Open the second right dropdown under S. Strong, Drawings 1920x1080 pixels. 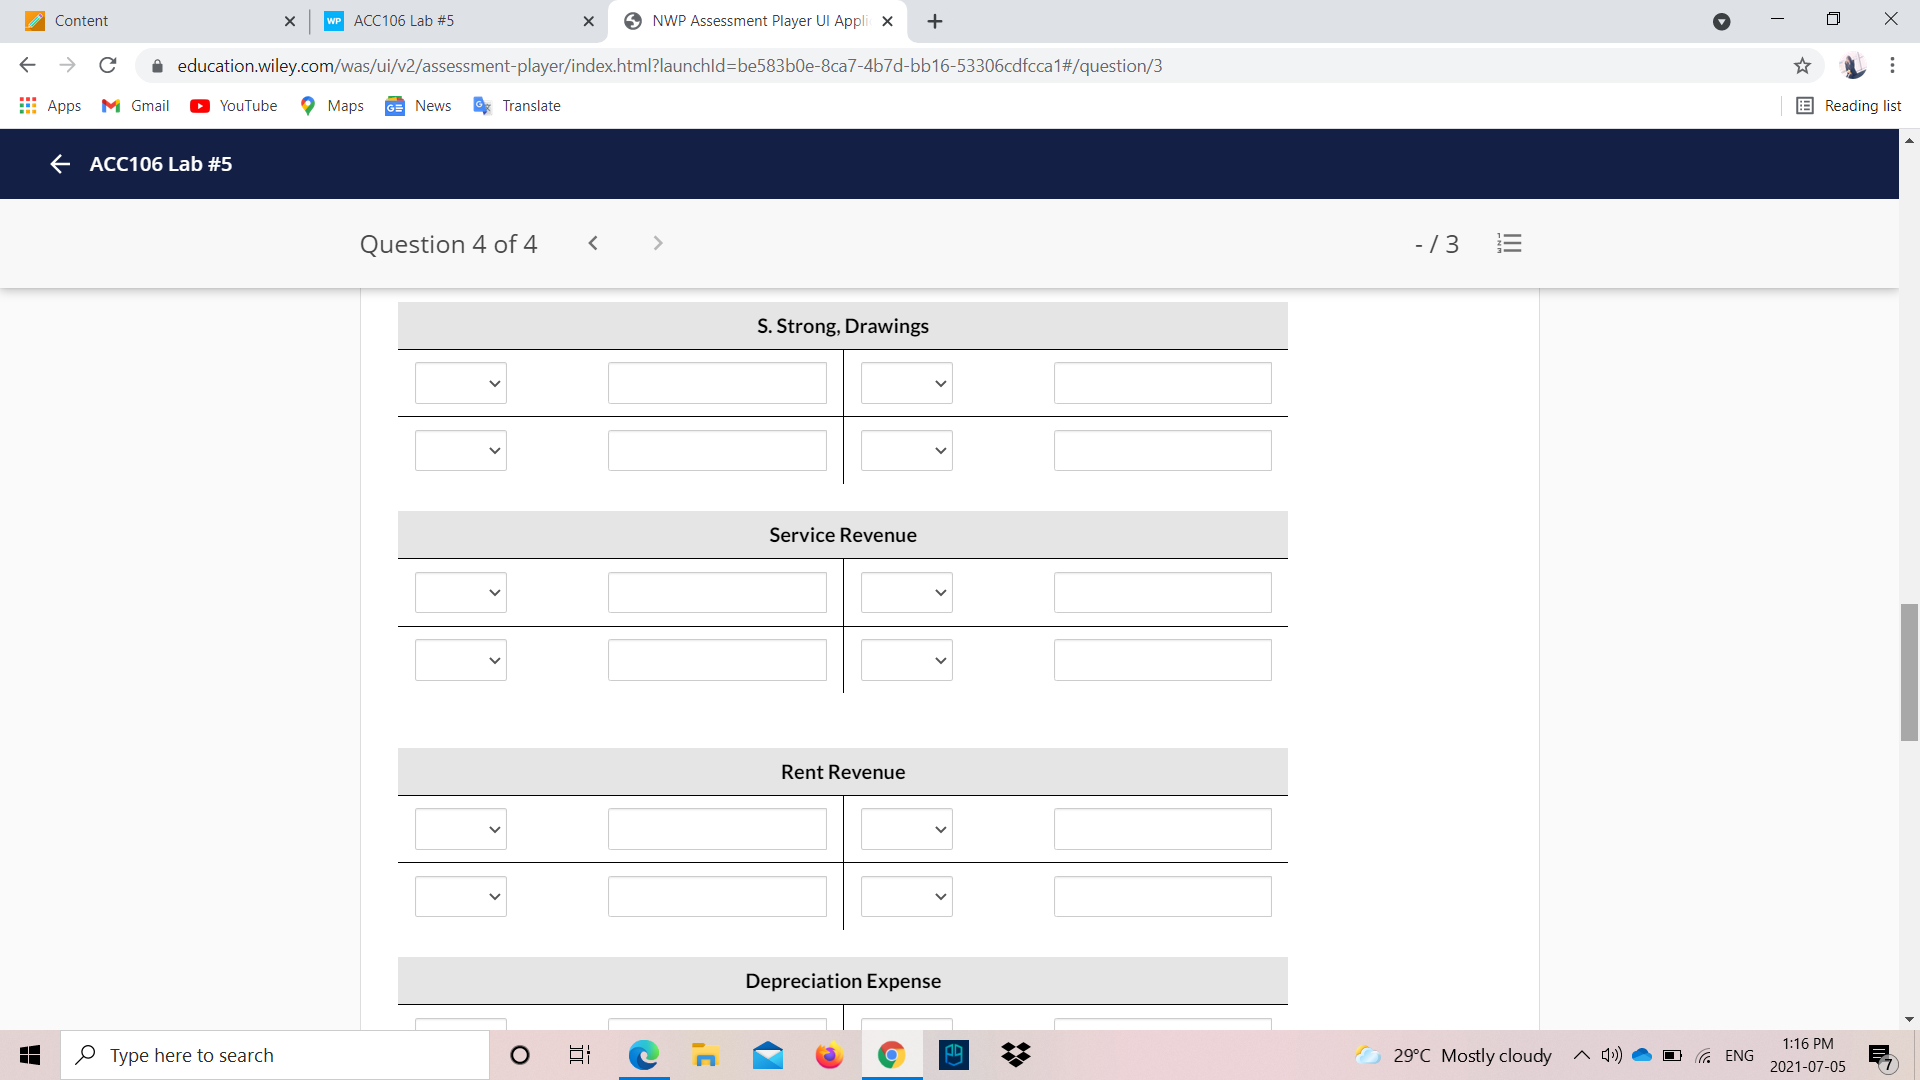tap(906, 451)
